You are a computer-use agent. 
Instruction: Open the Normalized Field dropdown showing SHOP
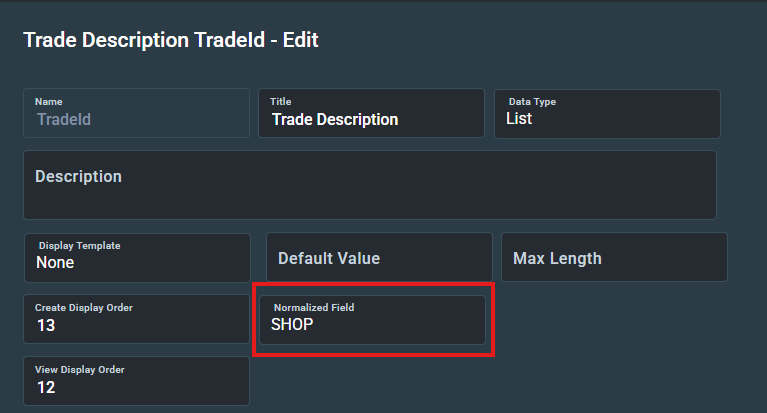372,320
